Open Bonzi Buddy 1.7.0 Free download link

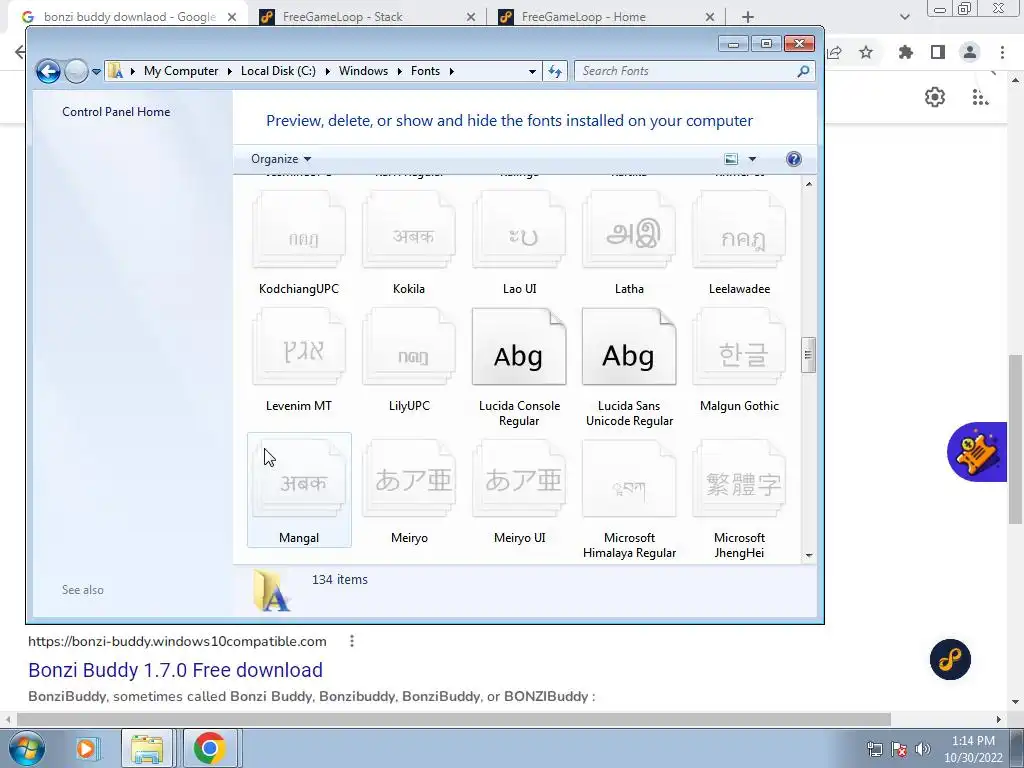click(176, 670)
